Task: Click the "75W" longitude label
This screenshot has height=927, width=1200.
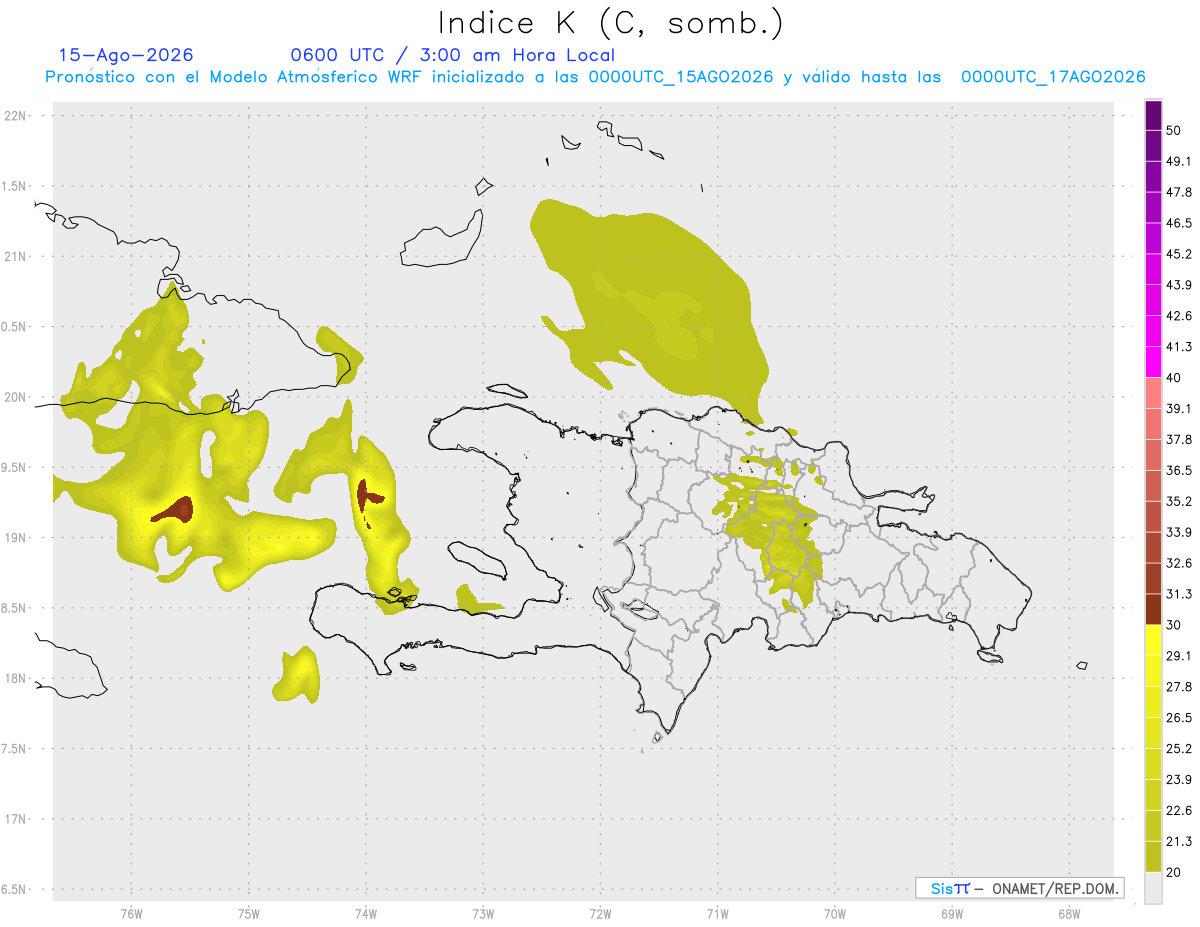Action: pos(248,913)
